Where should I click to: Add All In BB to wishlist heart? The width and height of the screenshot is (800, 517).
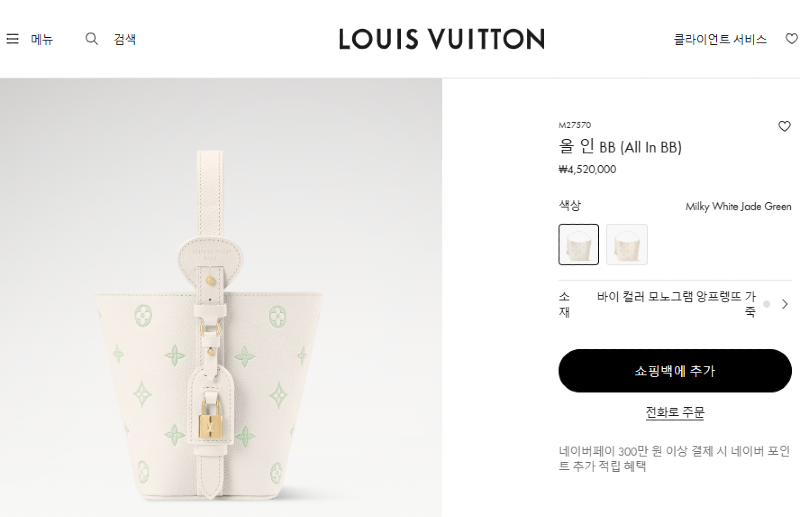tap(784, 126)
